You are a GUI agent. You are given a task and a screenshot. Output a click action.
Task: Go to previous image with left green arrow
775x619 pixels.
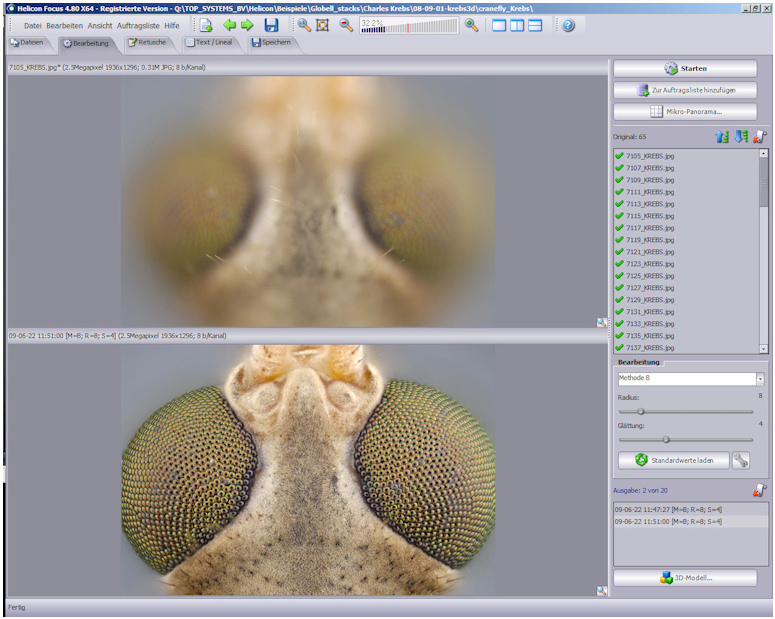tap(229, 25)
